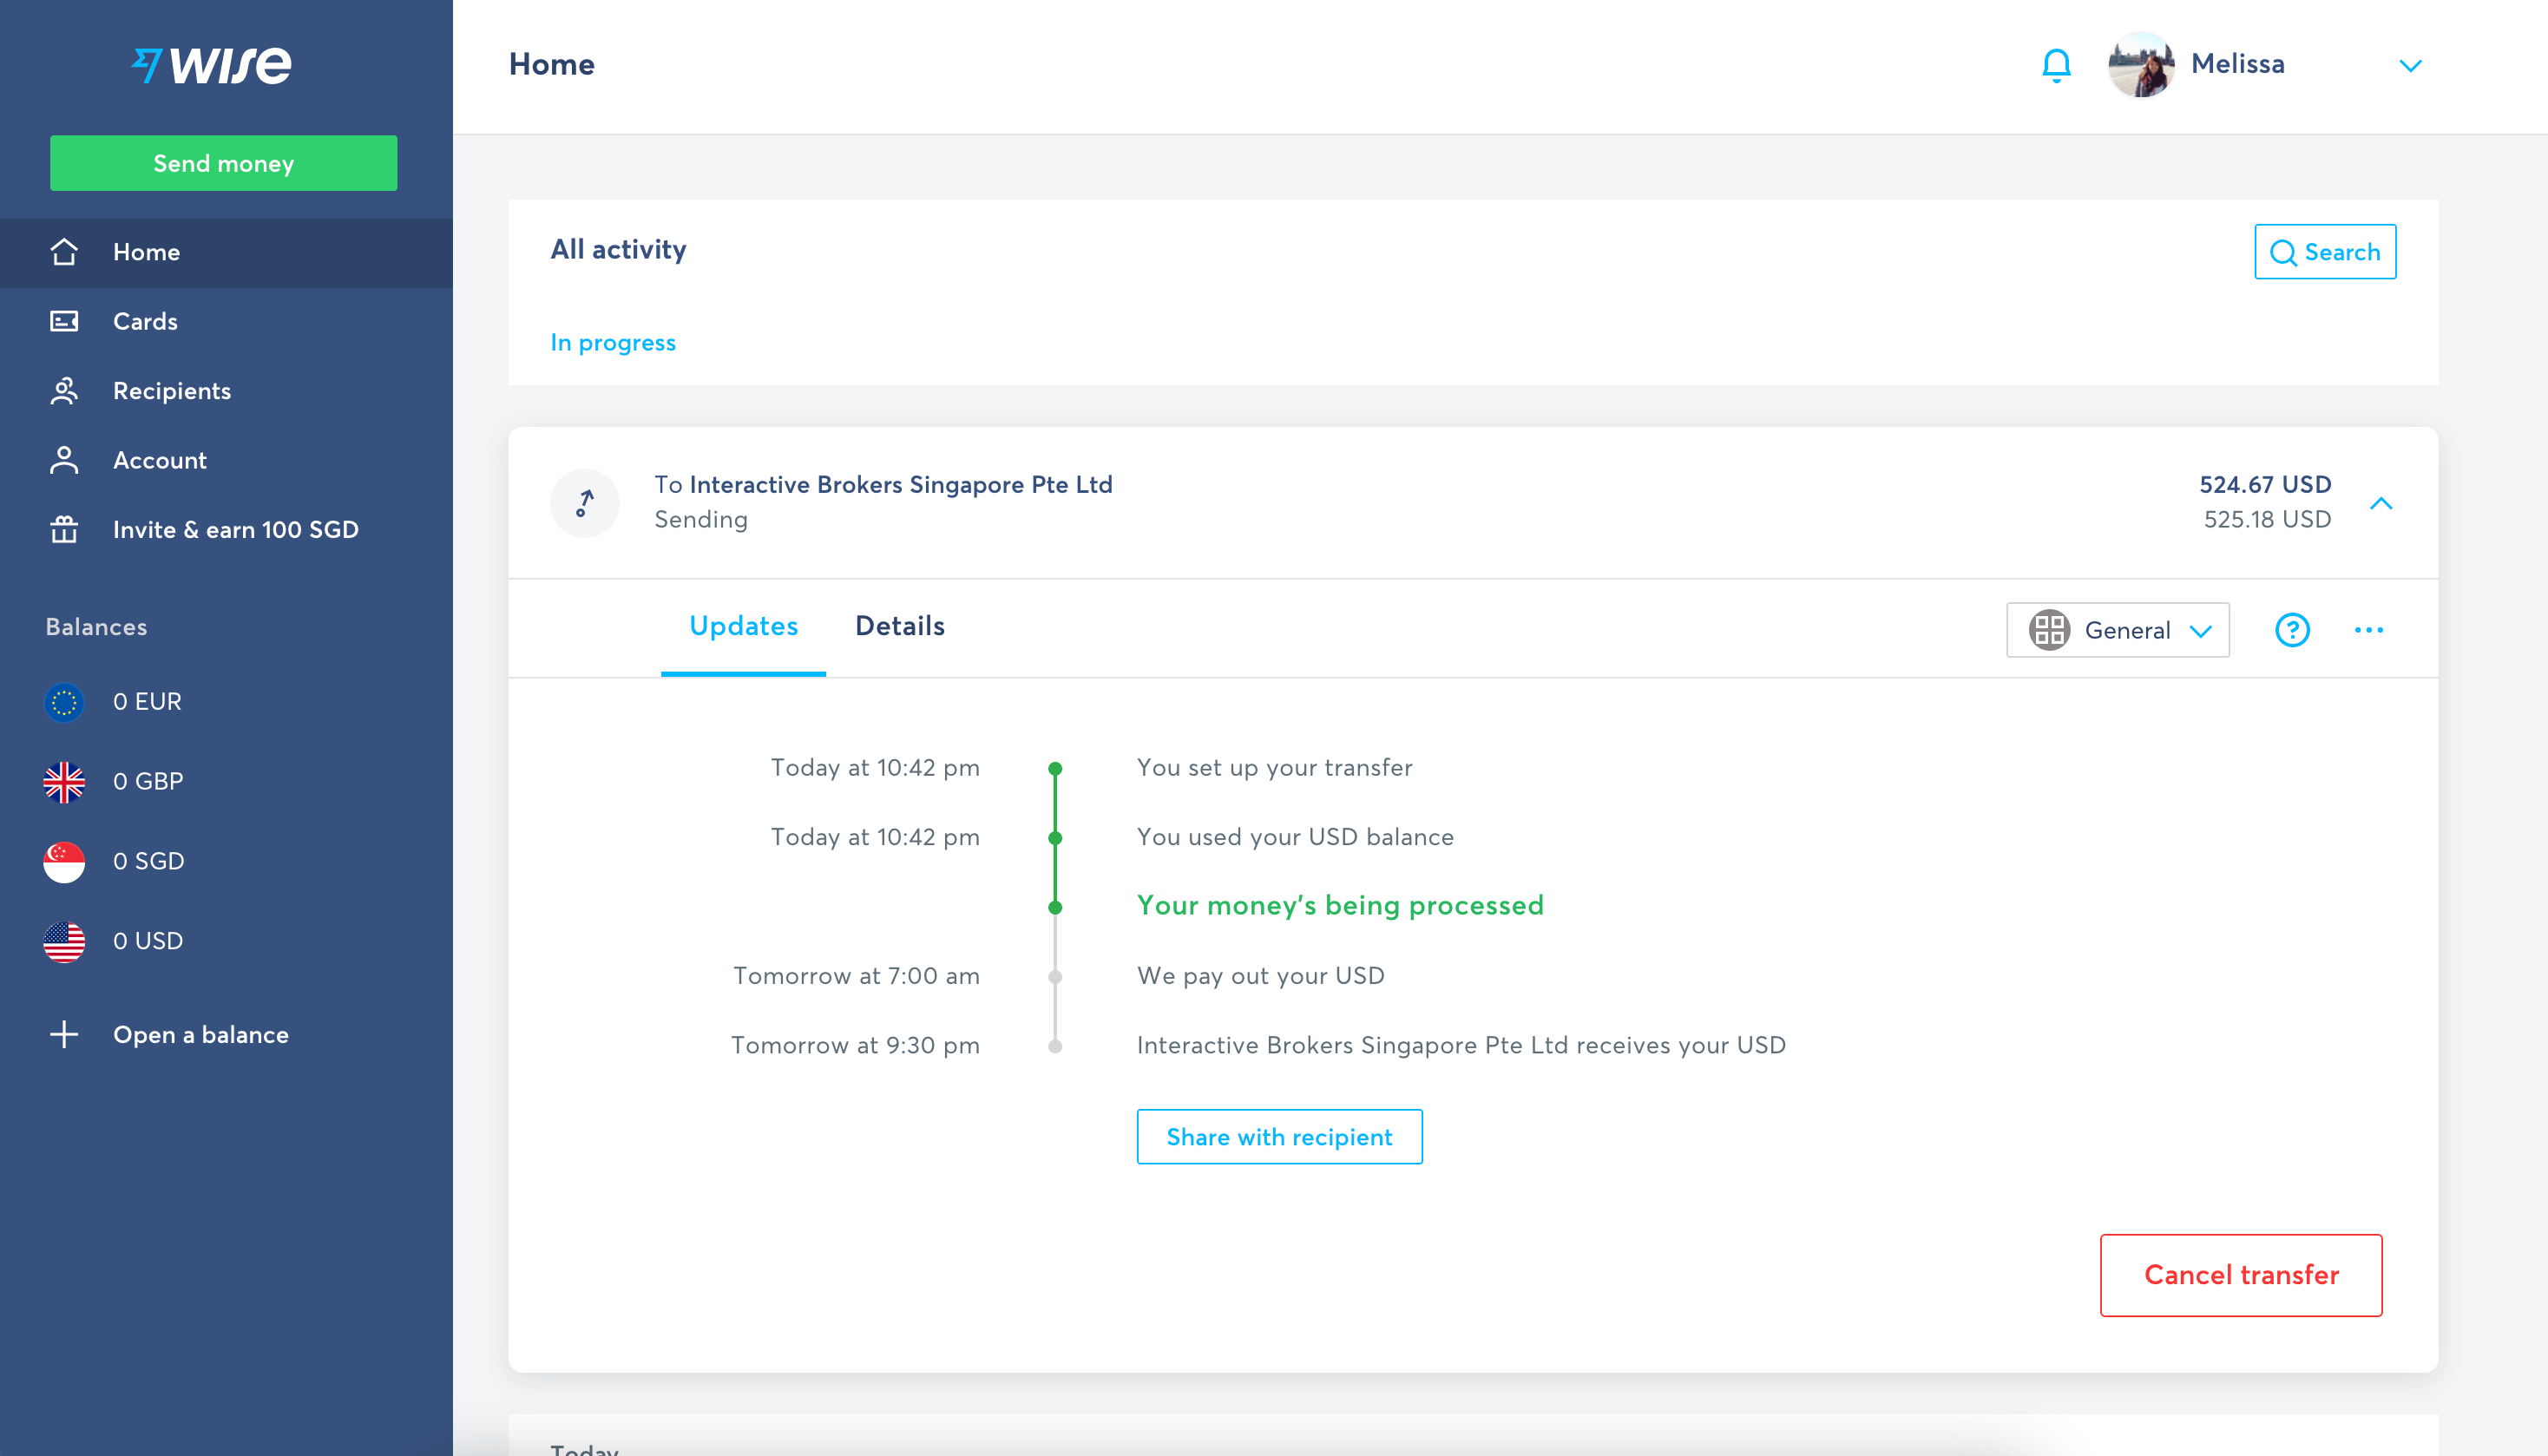
Task: Click the Singapore flag icon
Action: [64, 862]
